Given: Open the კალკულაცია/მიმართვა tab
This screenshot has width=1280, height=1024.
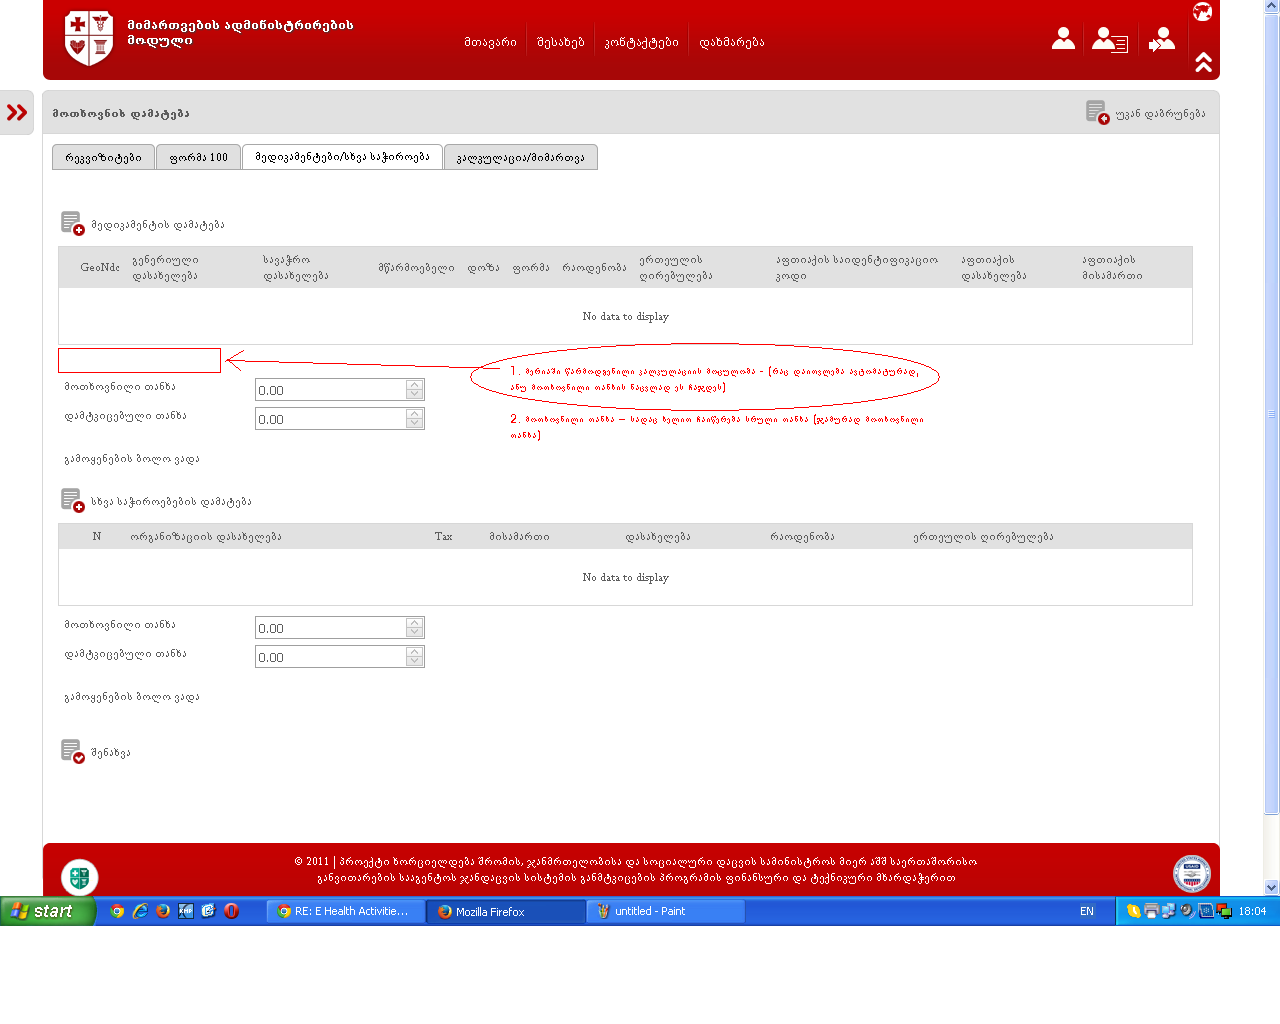Looking at the screenshot, I should tap(520, 157).
